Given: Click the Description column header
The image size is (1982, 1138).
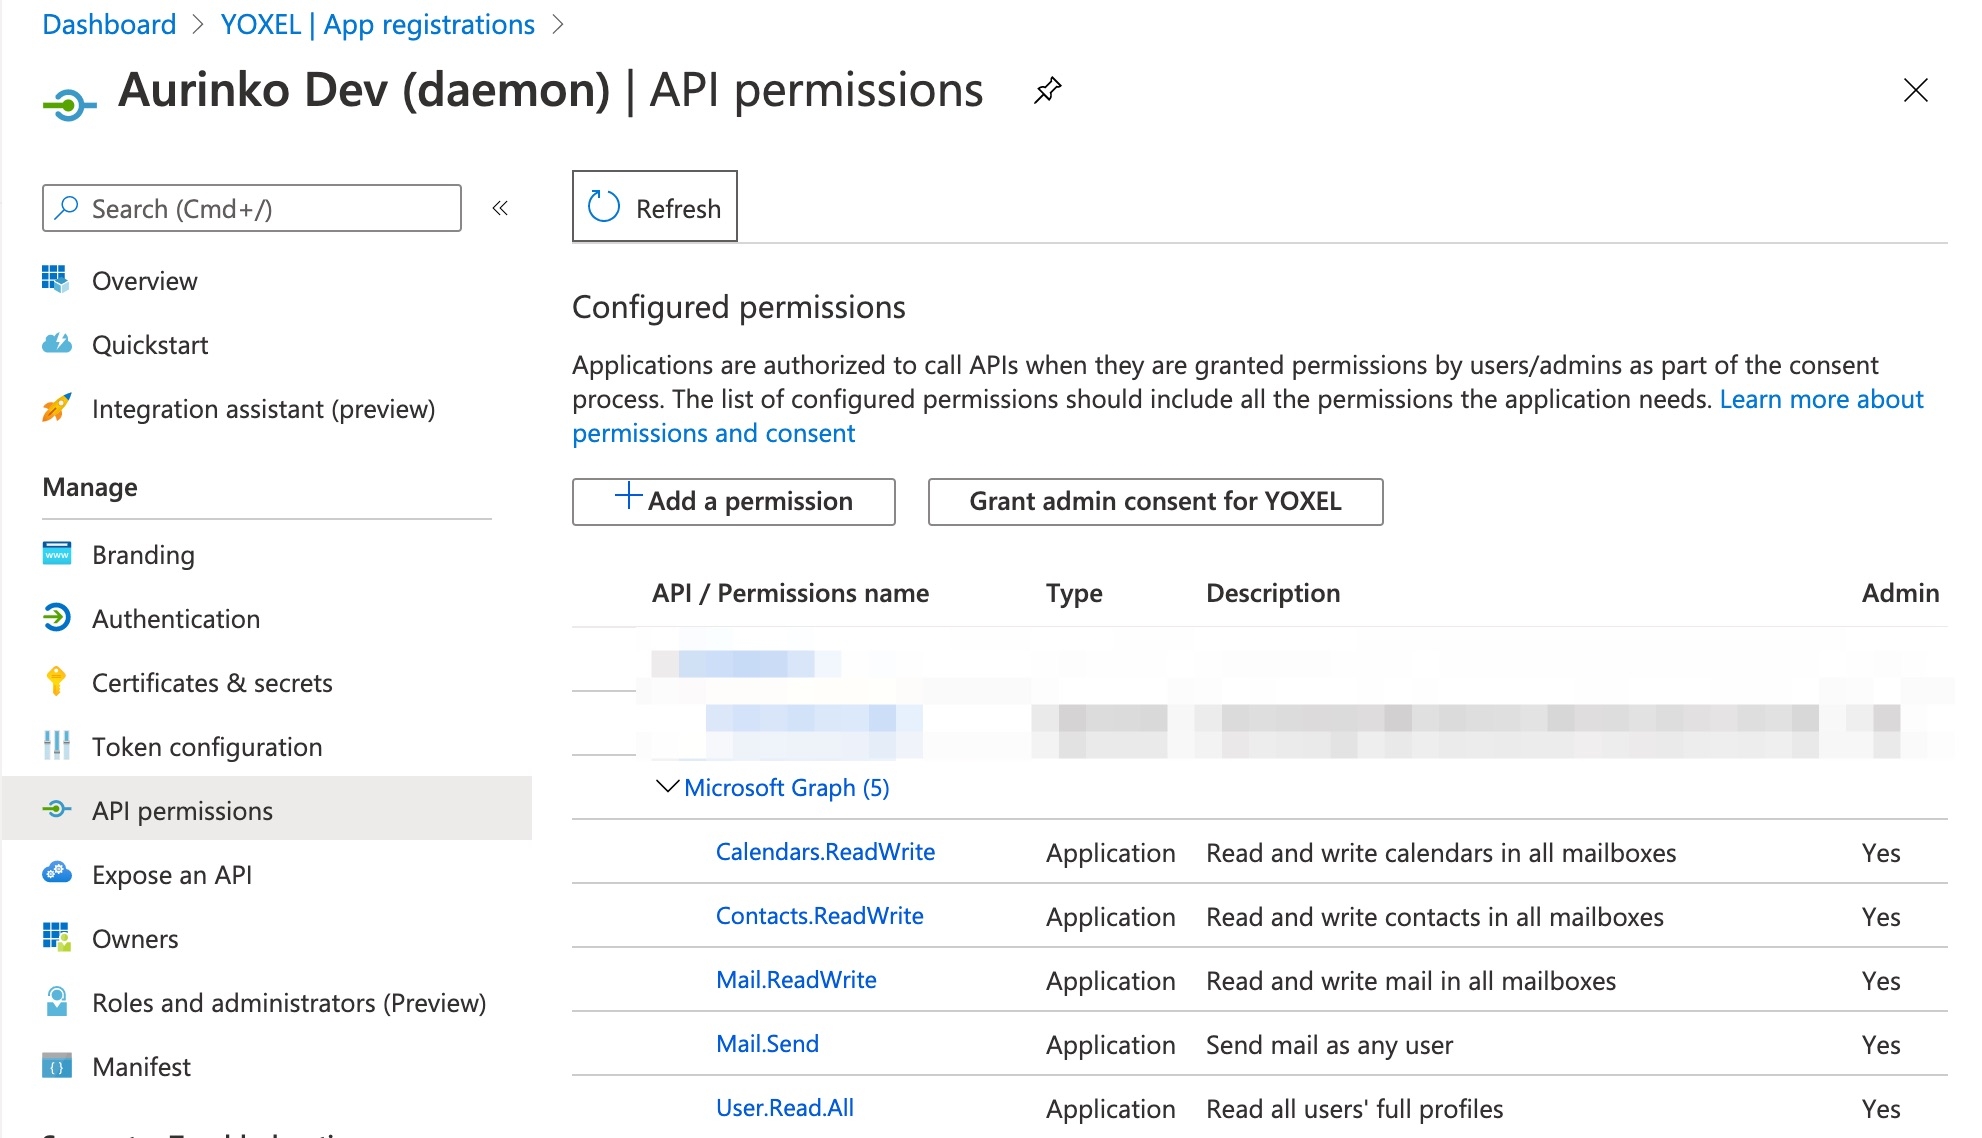Looking at the screenshot, I should (1273, 593).
